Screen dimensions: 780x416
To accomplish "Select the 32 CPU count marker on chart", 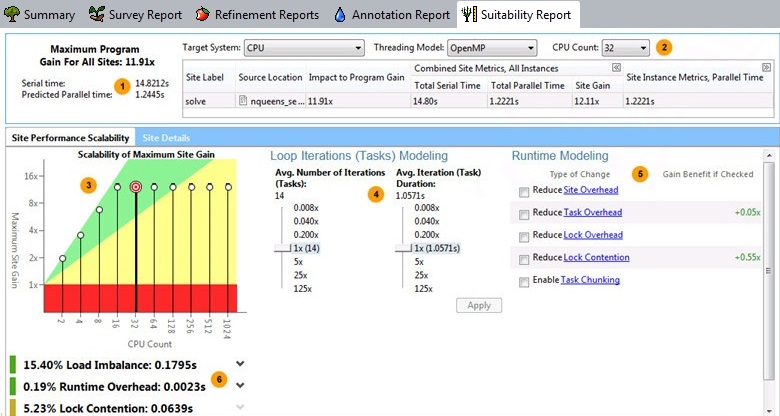I will pos(136,187).
